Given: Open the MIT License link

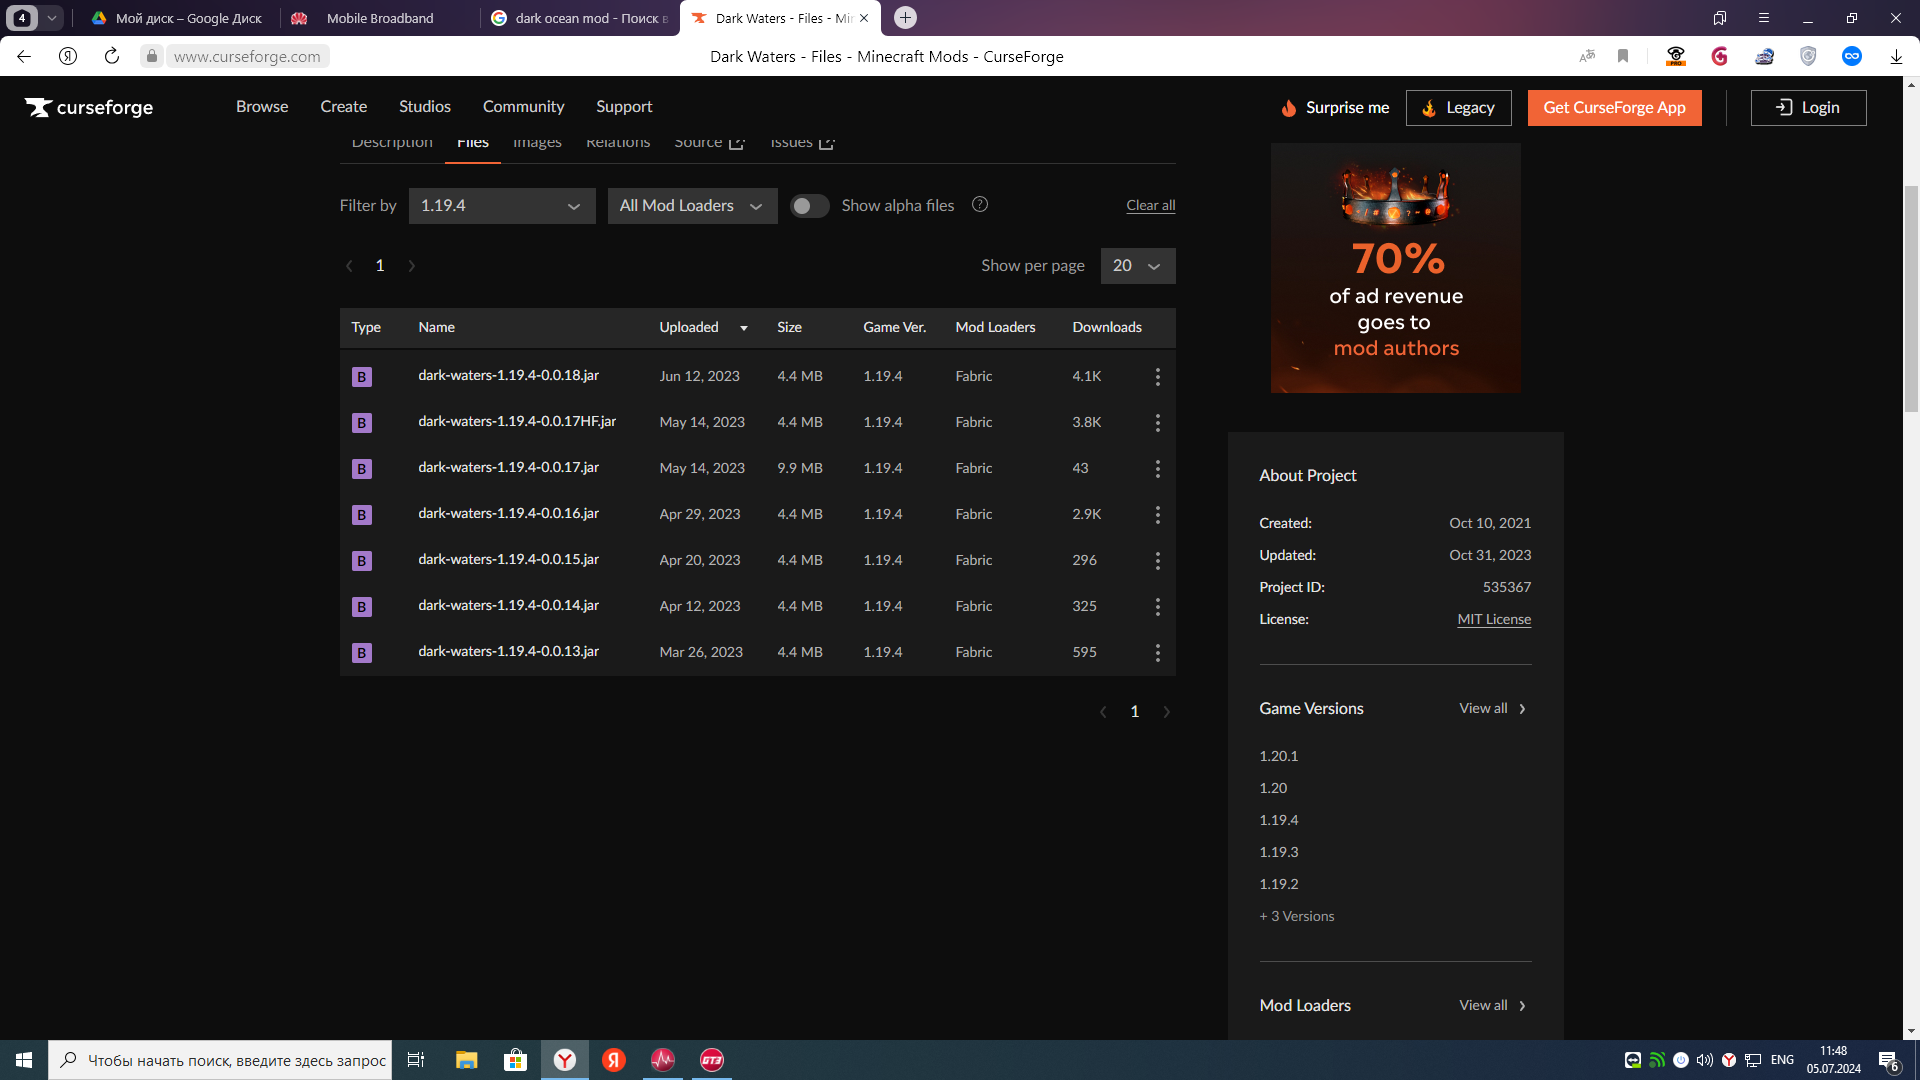Looking at the screenshot, I should [1494, 620].
